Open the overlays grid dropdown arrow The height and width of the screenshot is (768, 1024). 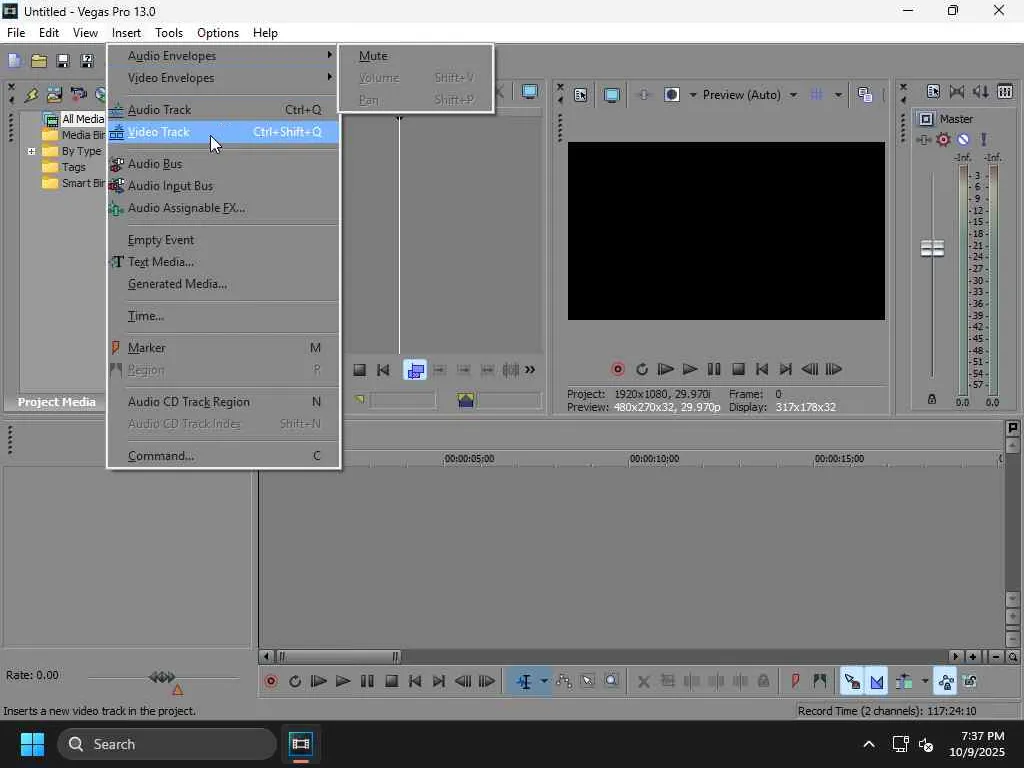[x=838, y=95]
